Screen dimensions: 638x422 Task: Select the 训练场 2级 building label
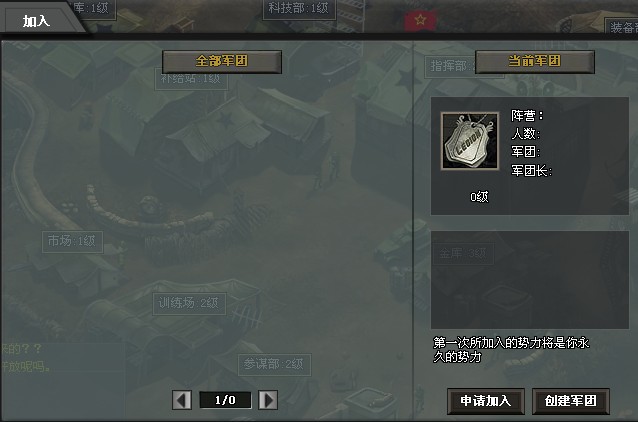(189, 304)
